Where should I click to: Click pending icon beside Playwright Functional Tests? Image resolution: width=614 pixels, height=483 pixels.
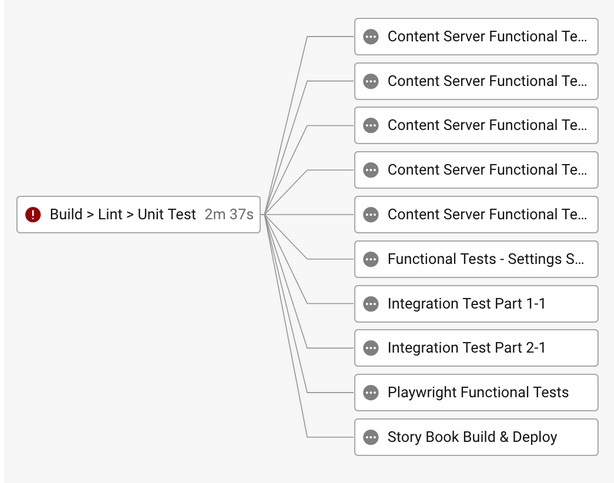point(371,393)
